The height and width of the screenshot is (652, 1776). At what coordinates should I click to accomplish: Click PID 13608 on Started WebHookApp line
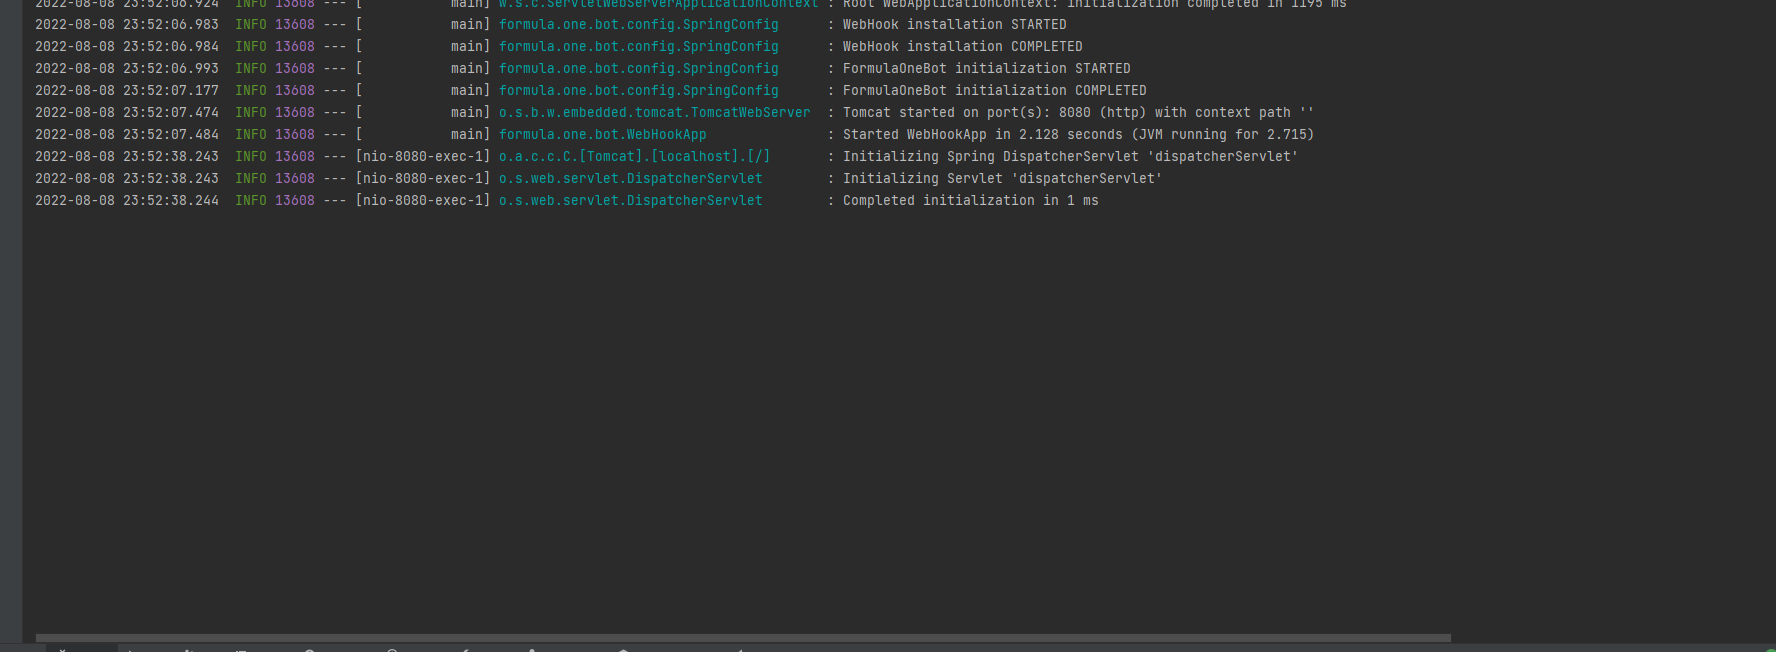[295, 134]
